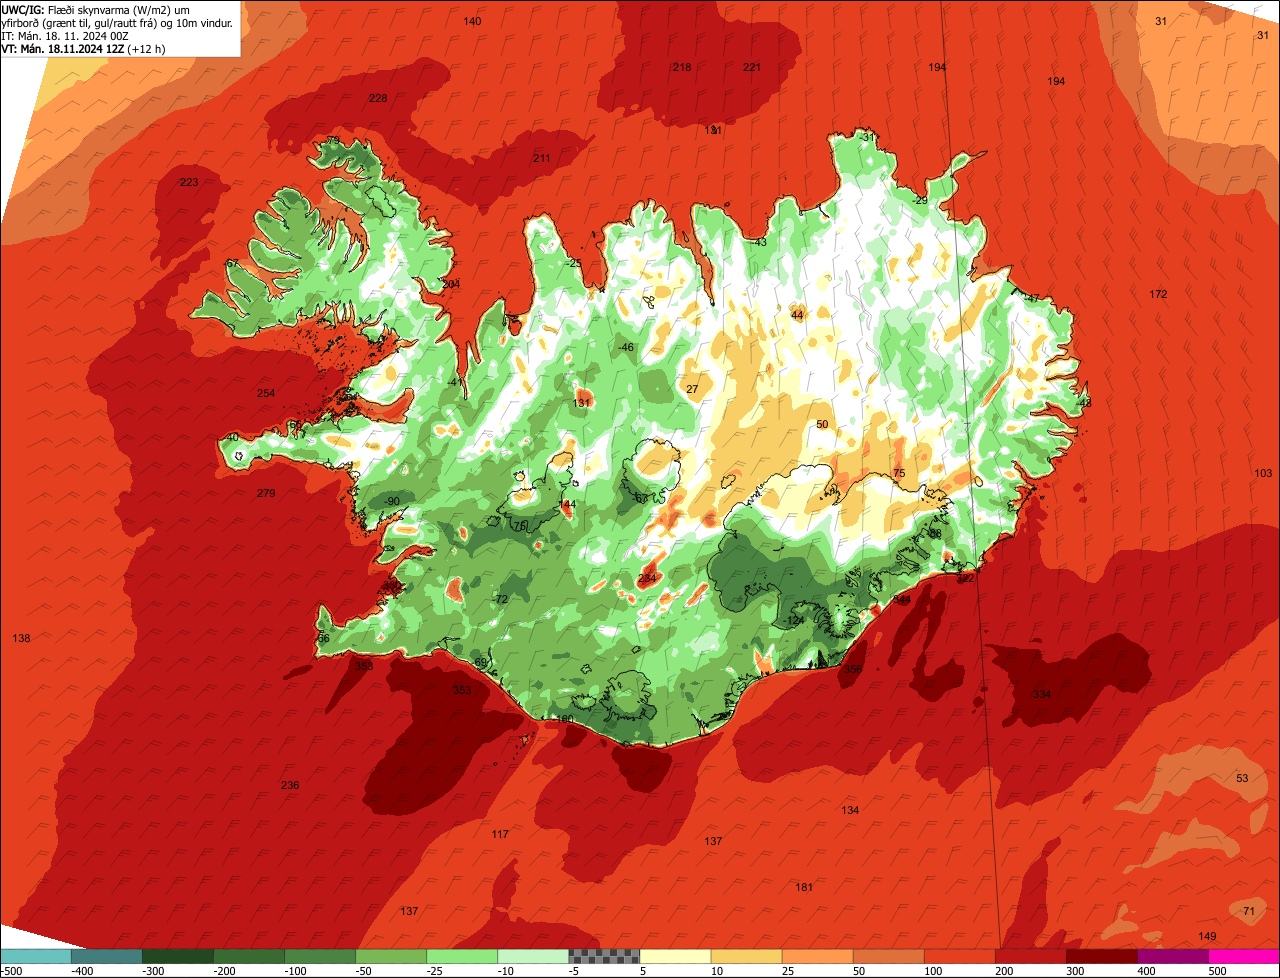Click the ocean flux value 211
Viewport: 1280px width, 978px height.
(542, 158)
